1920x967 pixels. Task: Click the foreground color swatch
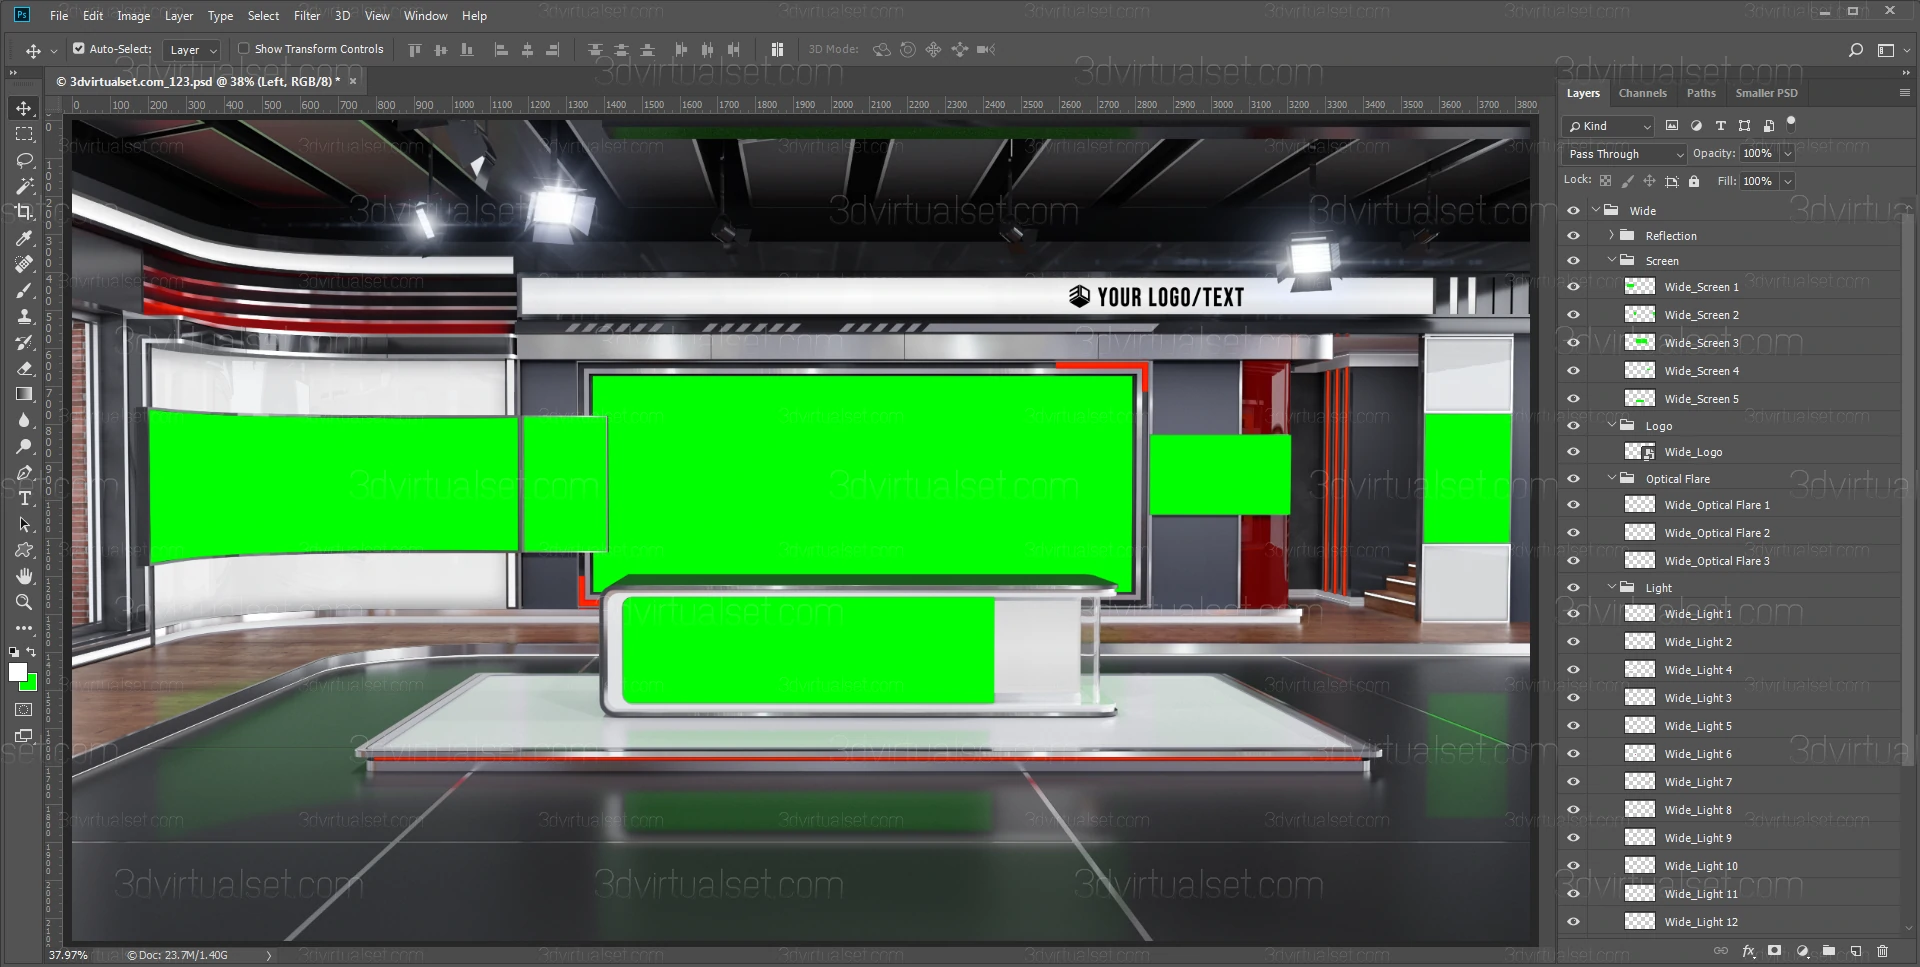click(x=17, y=673)
